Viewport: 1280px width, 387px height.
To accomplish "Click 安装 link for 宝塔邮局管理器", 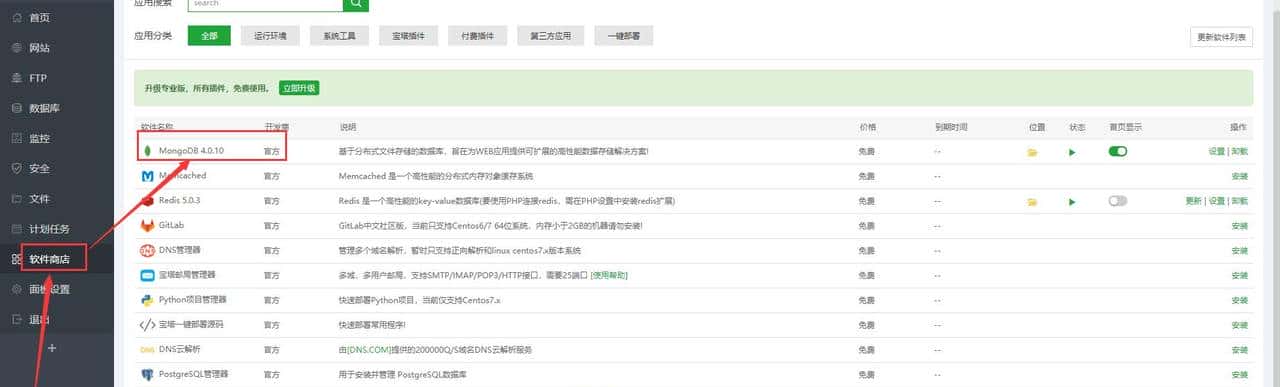I will (x=1240, y=275).
